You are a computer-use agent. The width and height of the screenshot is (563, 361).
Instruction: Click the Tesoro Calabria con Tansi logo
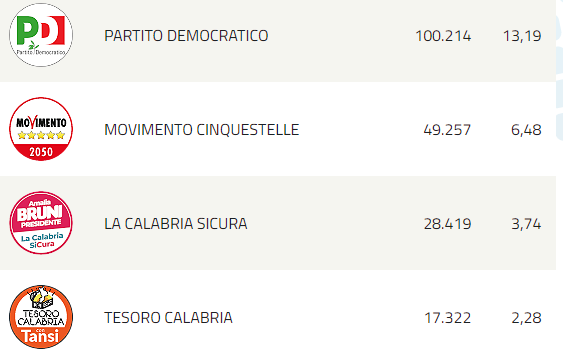(x=41, y=317)
